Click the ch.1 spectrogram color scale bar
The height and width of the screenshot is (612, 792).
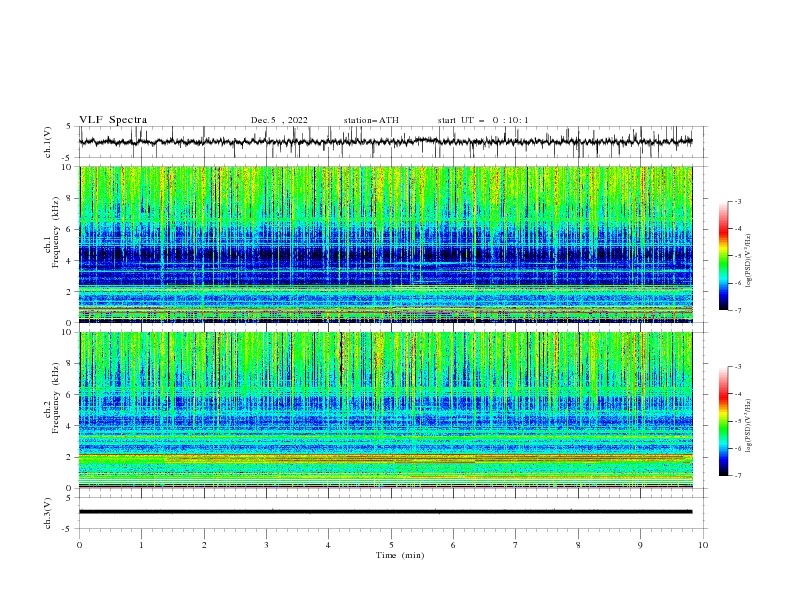[723, 256]
